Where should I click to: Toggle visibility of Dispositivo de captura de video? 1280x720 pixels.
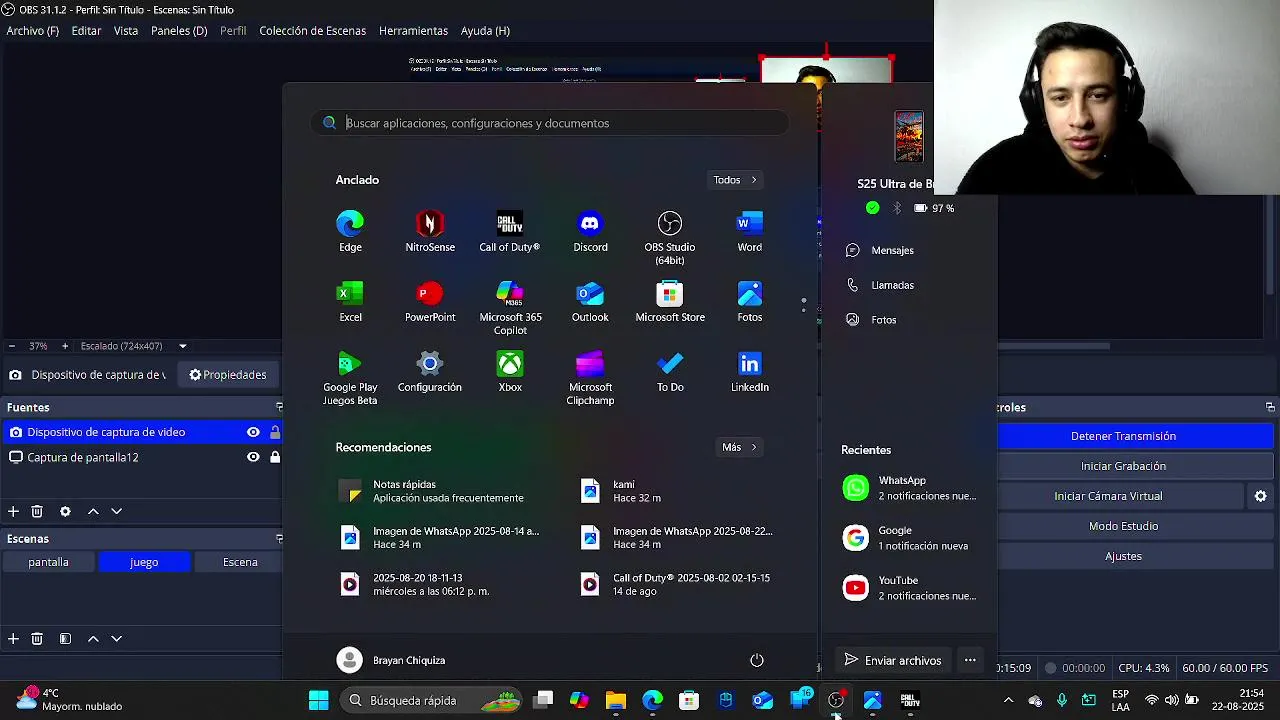(253, 432)
